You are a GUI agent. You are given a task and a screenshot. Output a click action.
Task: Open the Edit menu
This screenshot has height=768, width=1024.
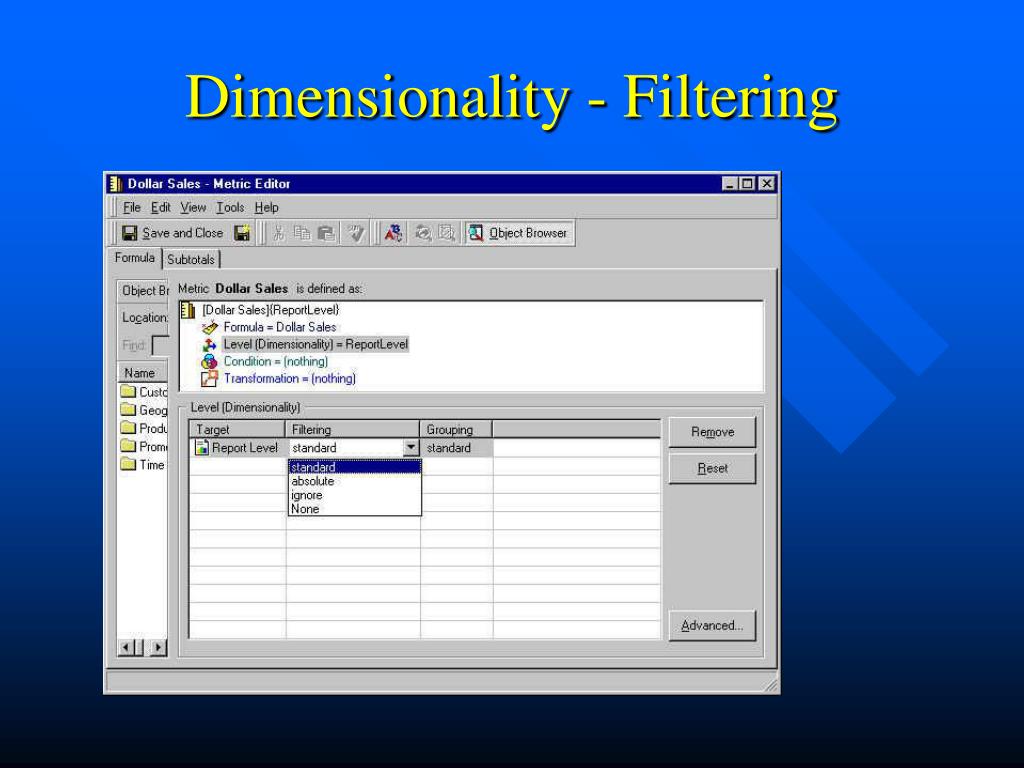coord(161,208)
